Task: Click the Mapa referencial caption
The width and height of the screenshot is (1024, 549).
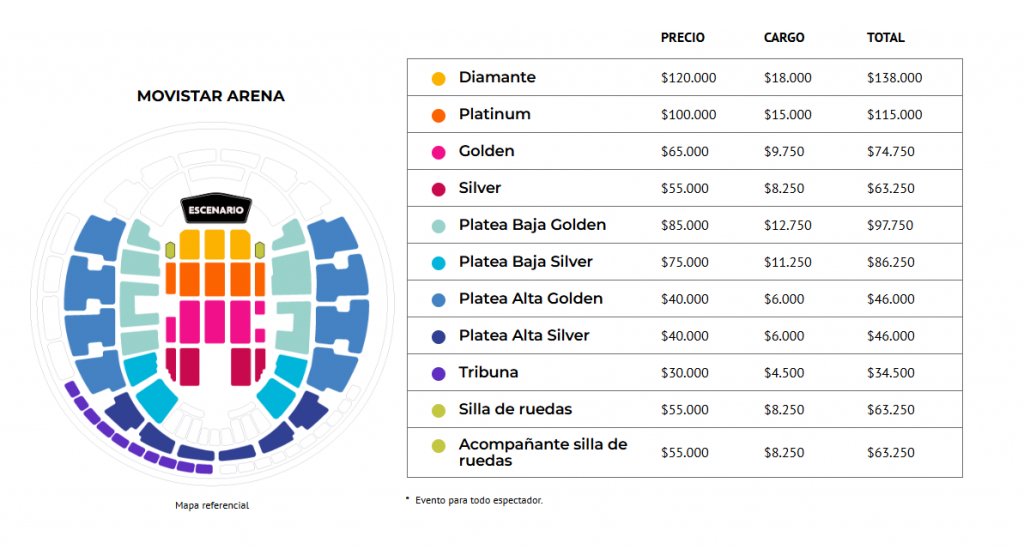Action: tap(212, 505)
